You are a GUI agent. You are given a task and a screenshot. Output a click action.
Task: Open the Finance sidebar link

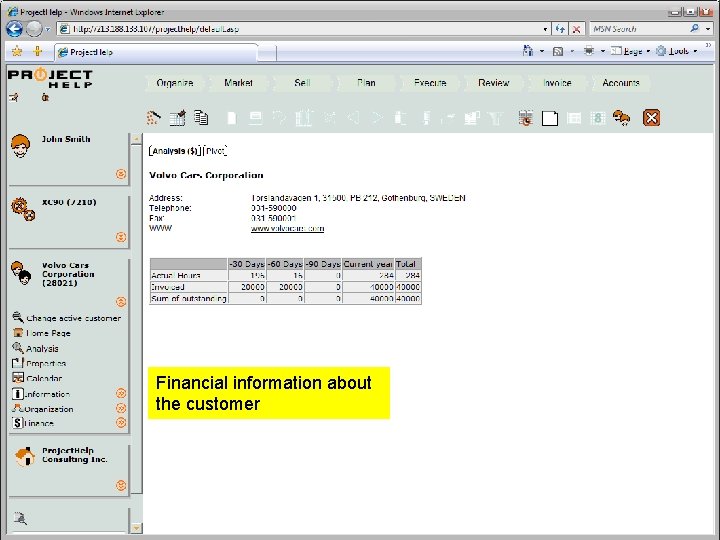coord(39,423)
